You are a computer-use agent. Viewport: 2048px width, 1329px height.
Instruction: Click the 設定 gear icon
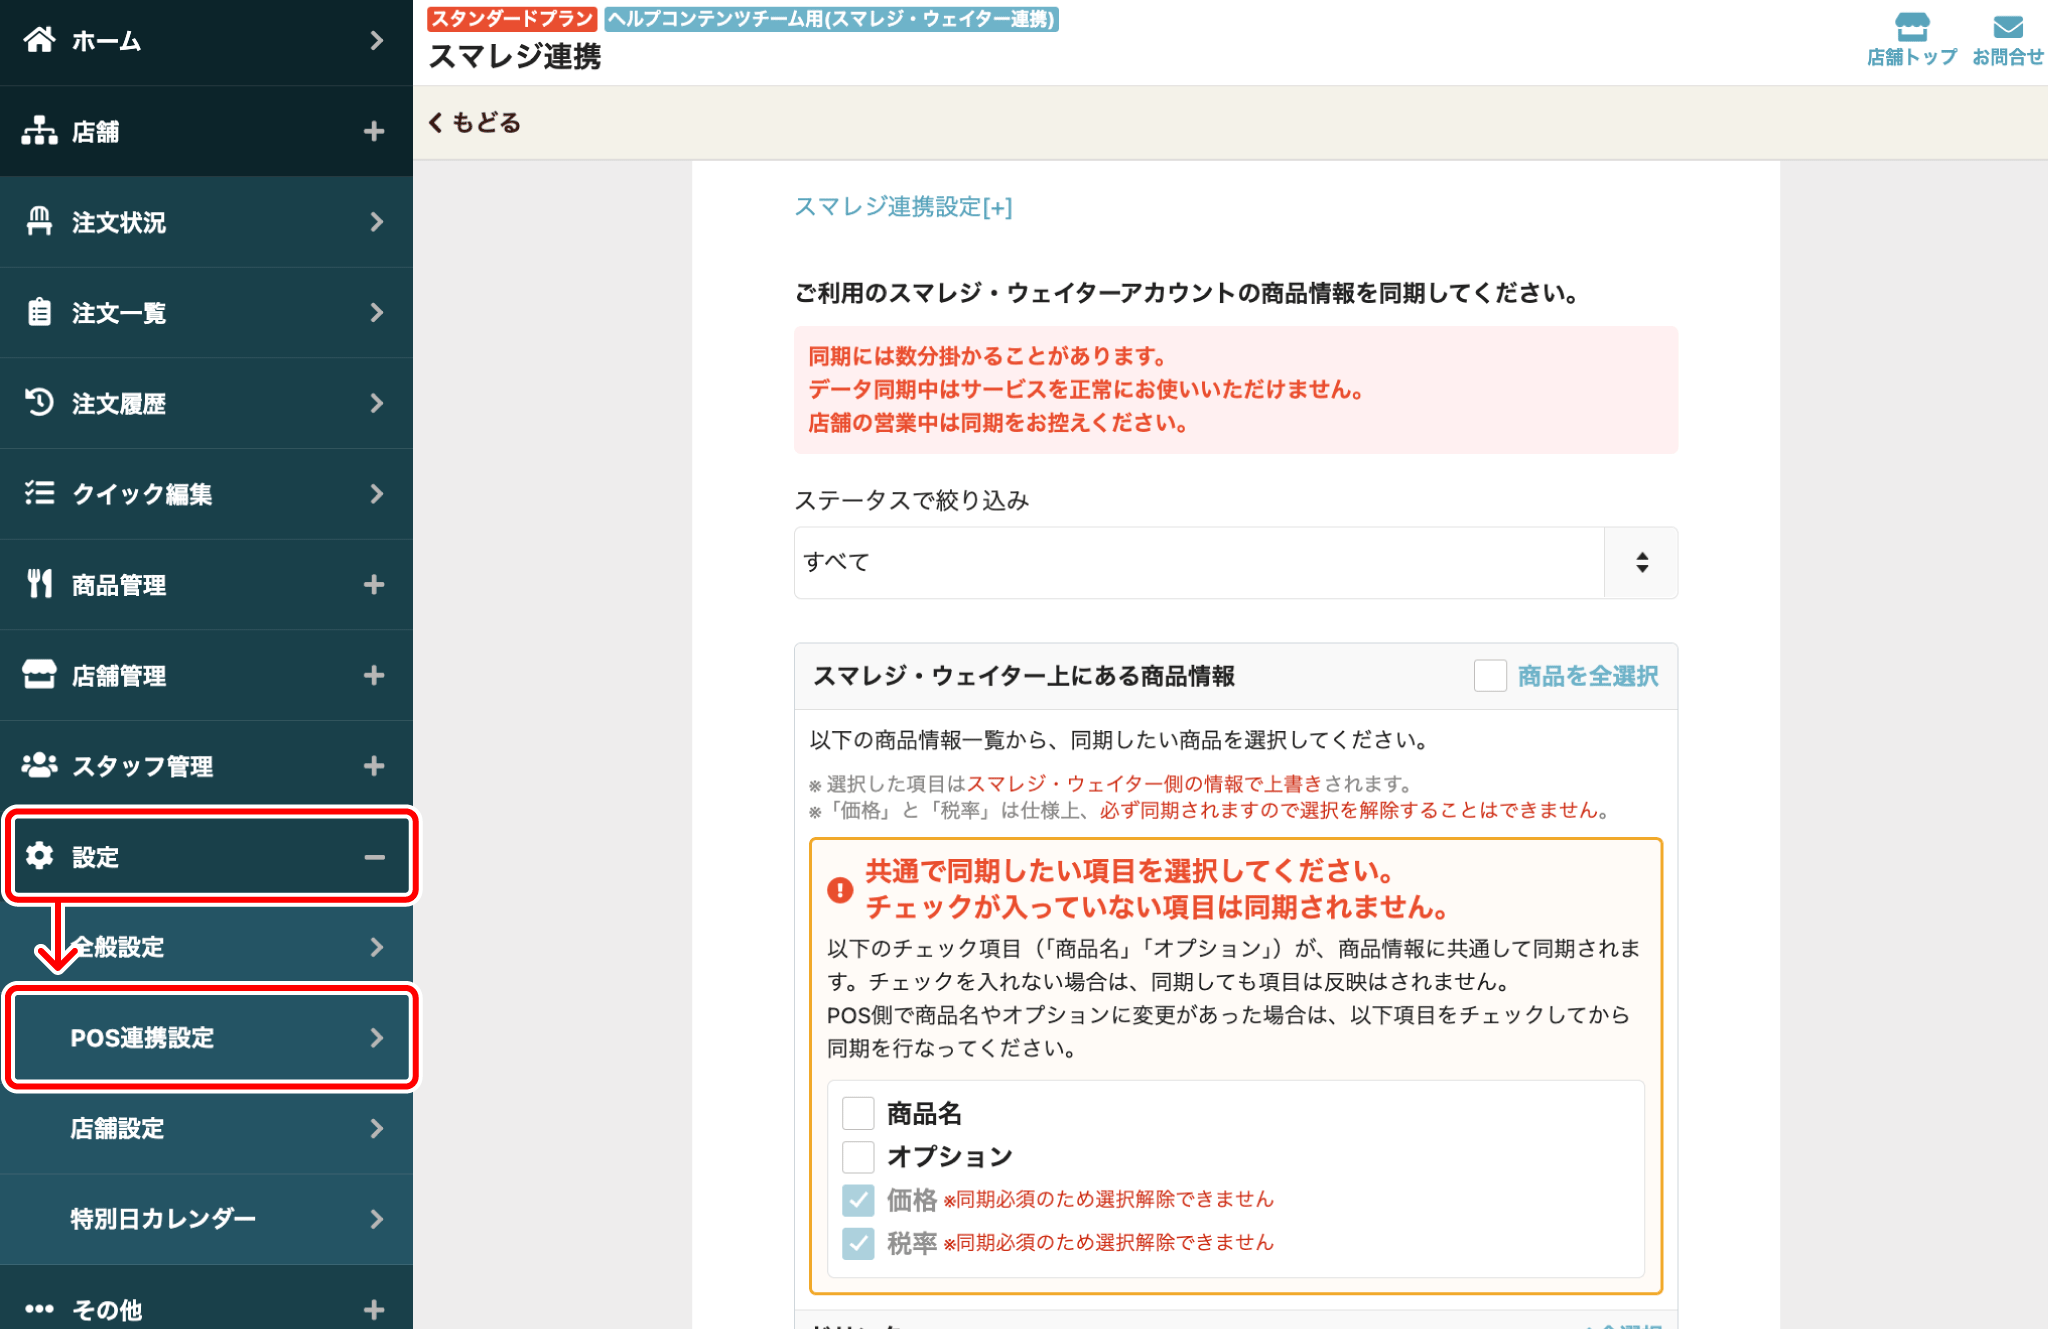coord(39,856)
